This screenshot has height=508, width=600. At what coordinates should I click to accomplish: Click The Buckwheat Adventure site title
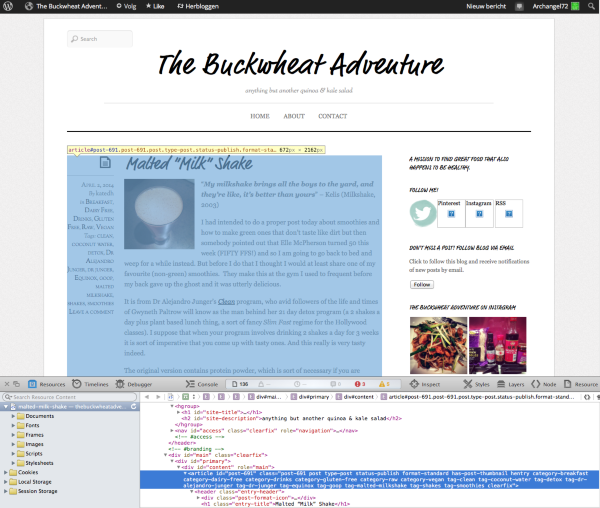(x=301, y=64)
